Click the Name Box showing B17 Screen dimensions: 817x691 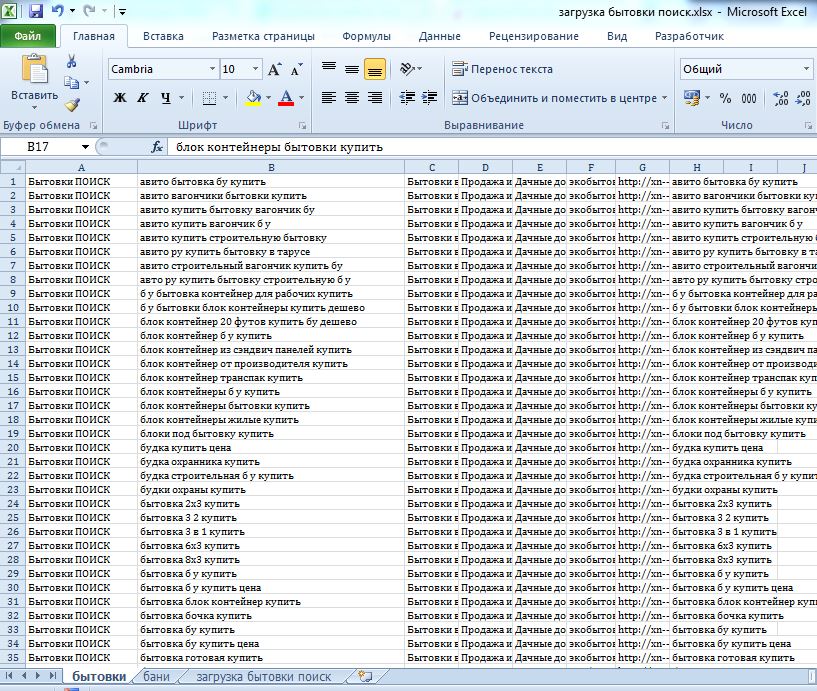tap(41, 147)
